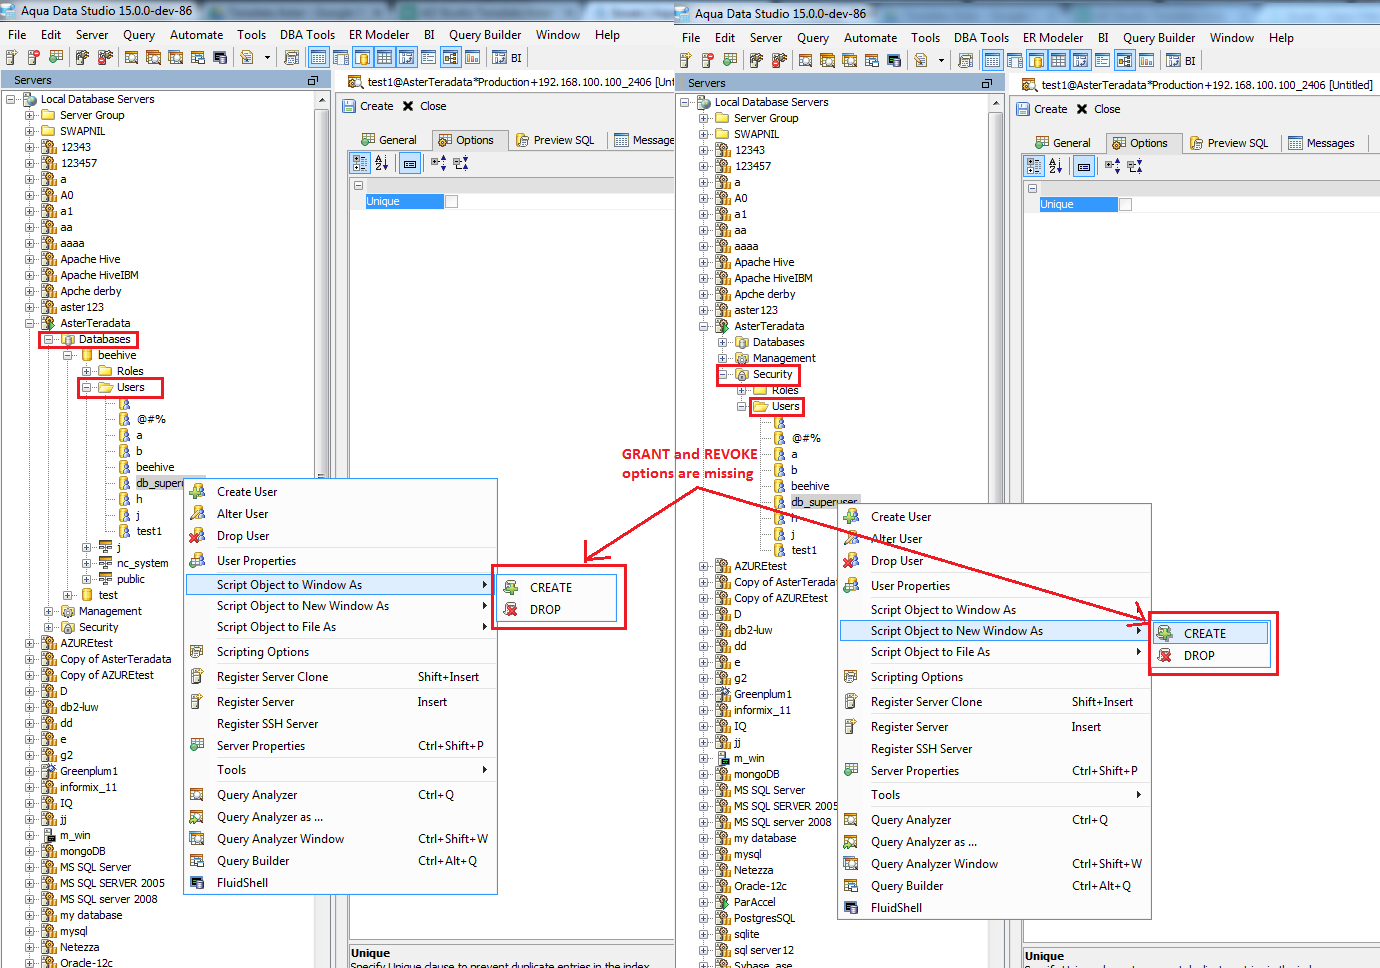Screen dimensions: 1380x968
Task: Click the chart-style toolbar icon in left window
Action: (x=472, y=57)
